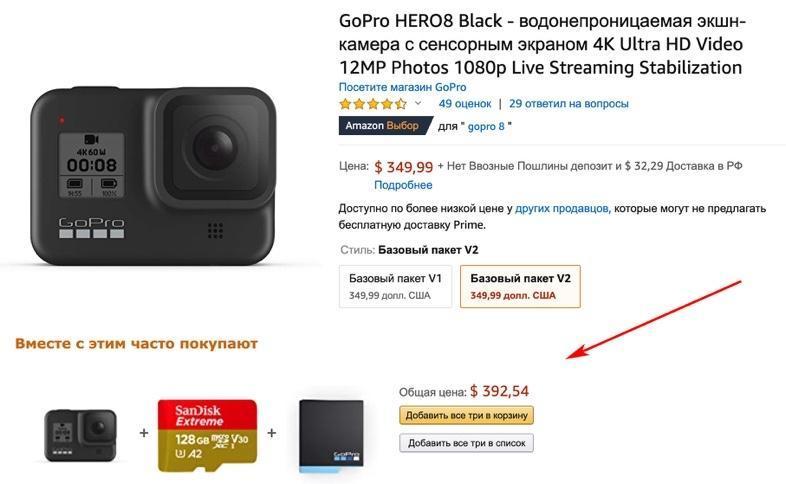Screen dimensions: 786x484
Task: Expand the rating breakdown chevron
Action: [x=418, y=104]
